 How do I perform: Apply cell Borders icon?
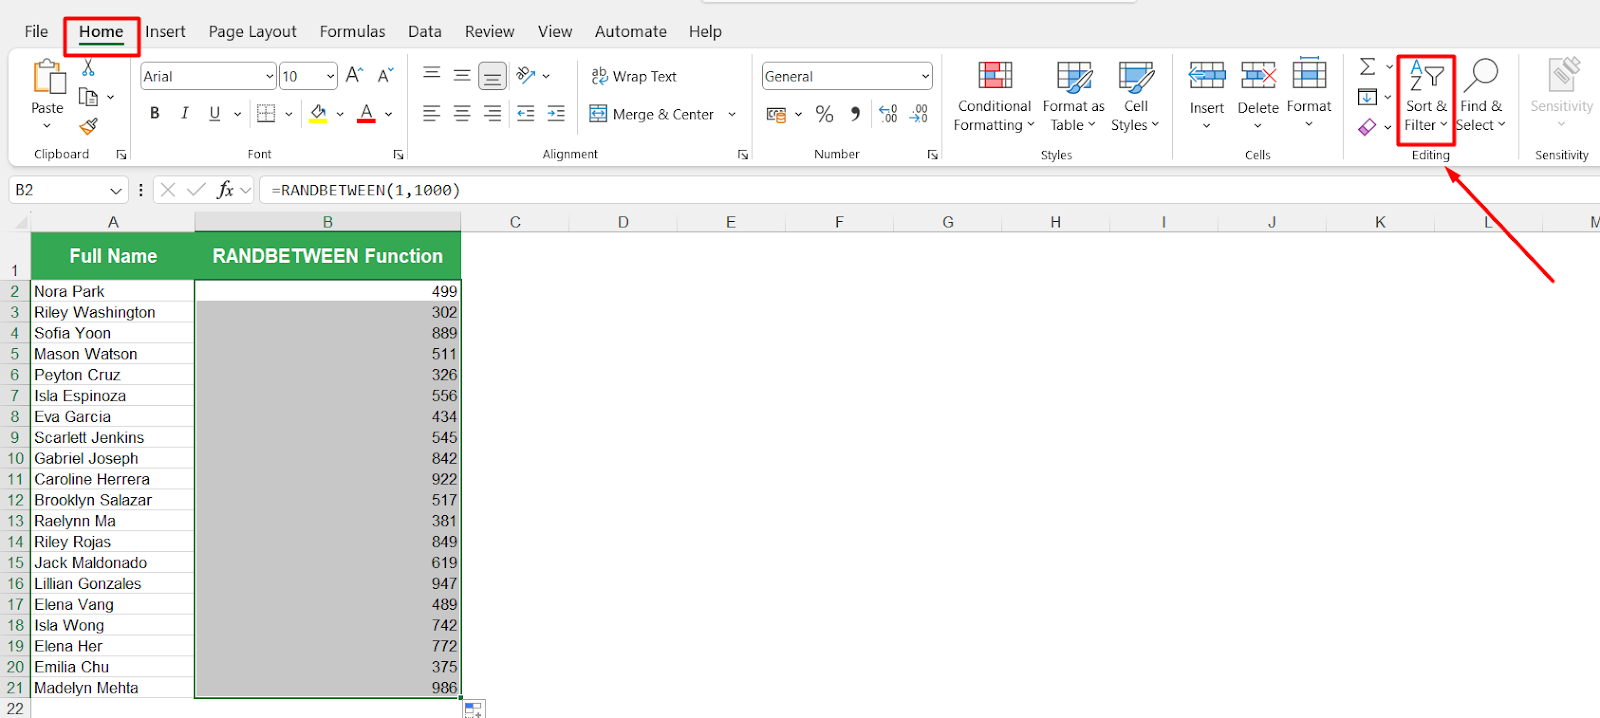(x=266, y=114)
